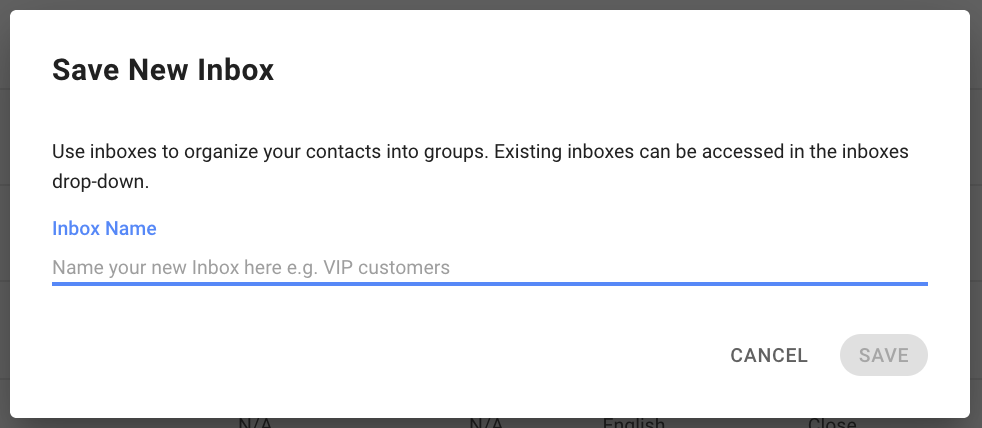Cancel the Save New Inbox dialog
The width and height of the screenshot is (982, 428).
(768, 355)
